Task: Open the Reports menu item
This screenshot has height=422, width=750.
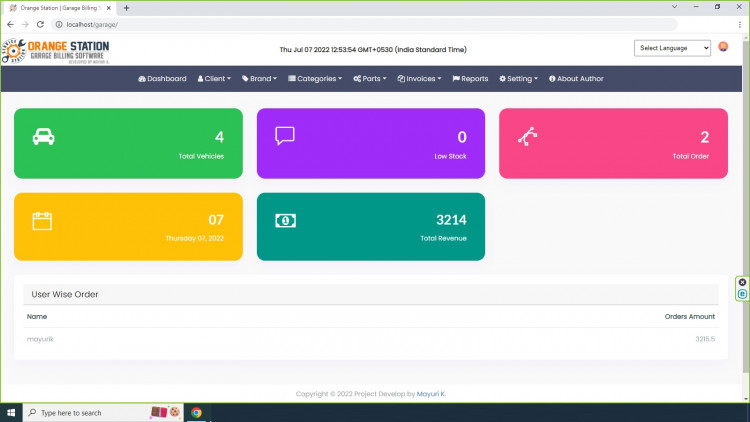Action: [470, 78]
